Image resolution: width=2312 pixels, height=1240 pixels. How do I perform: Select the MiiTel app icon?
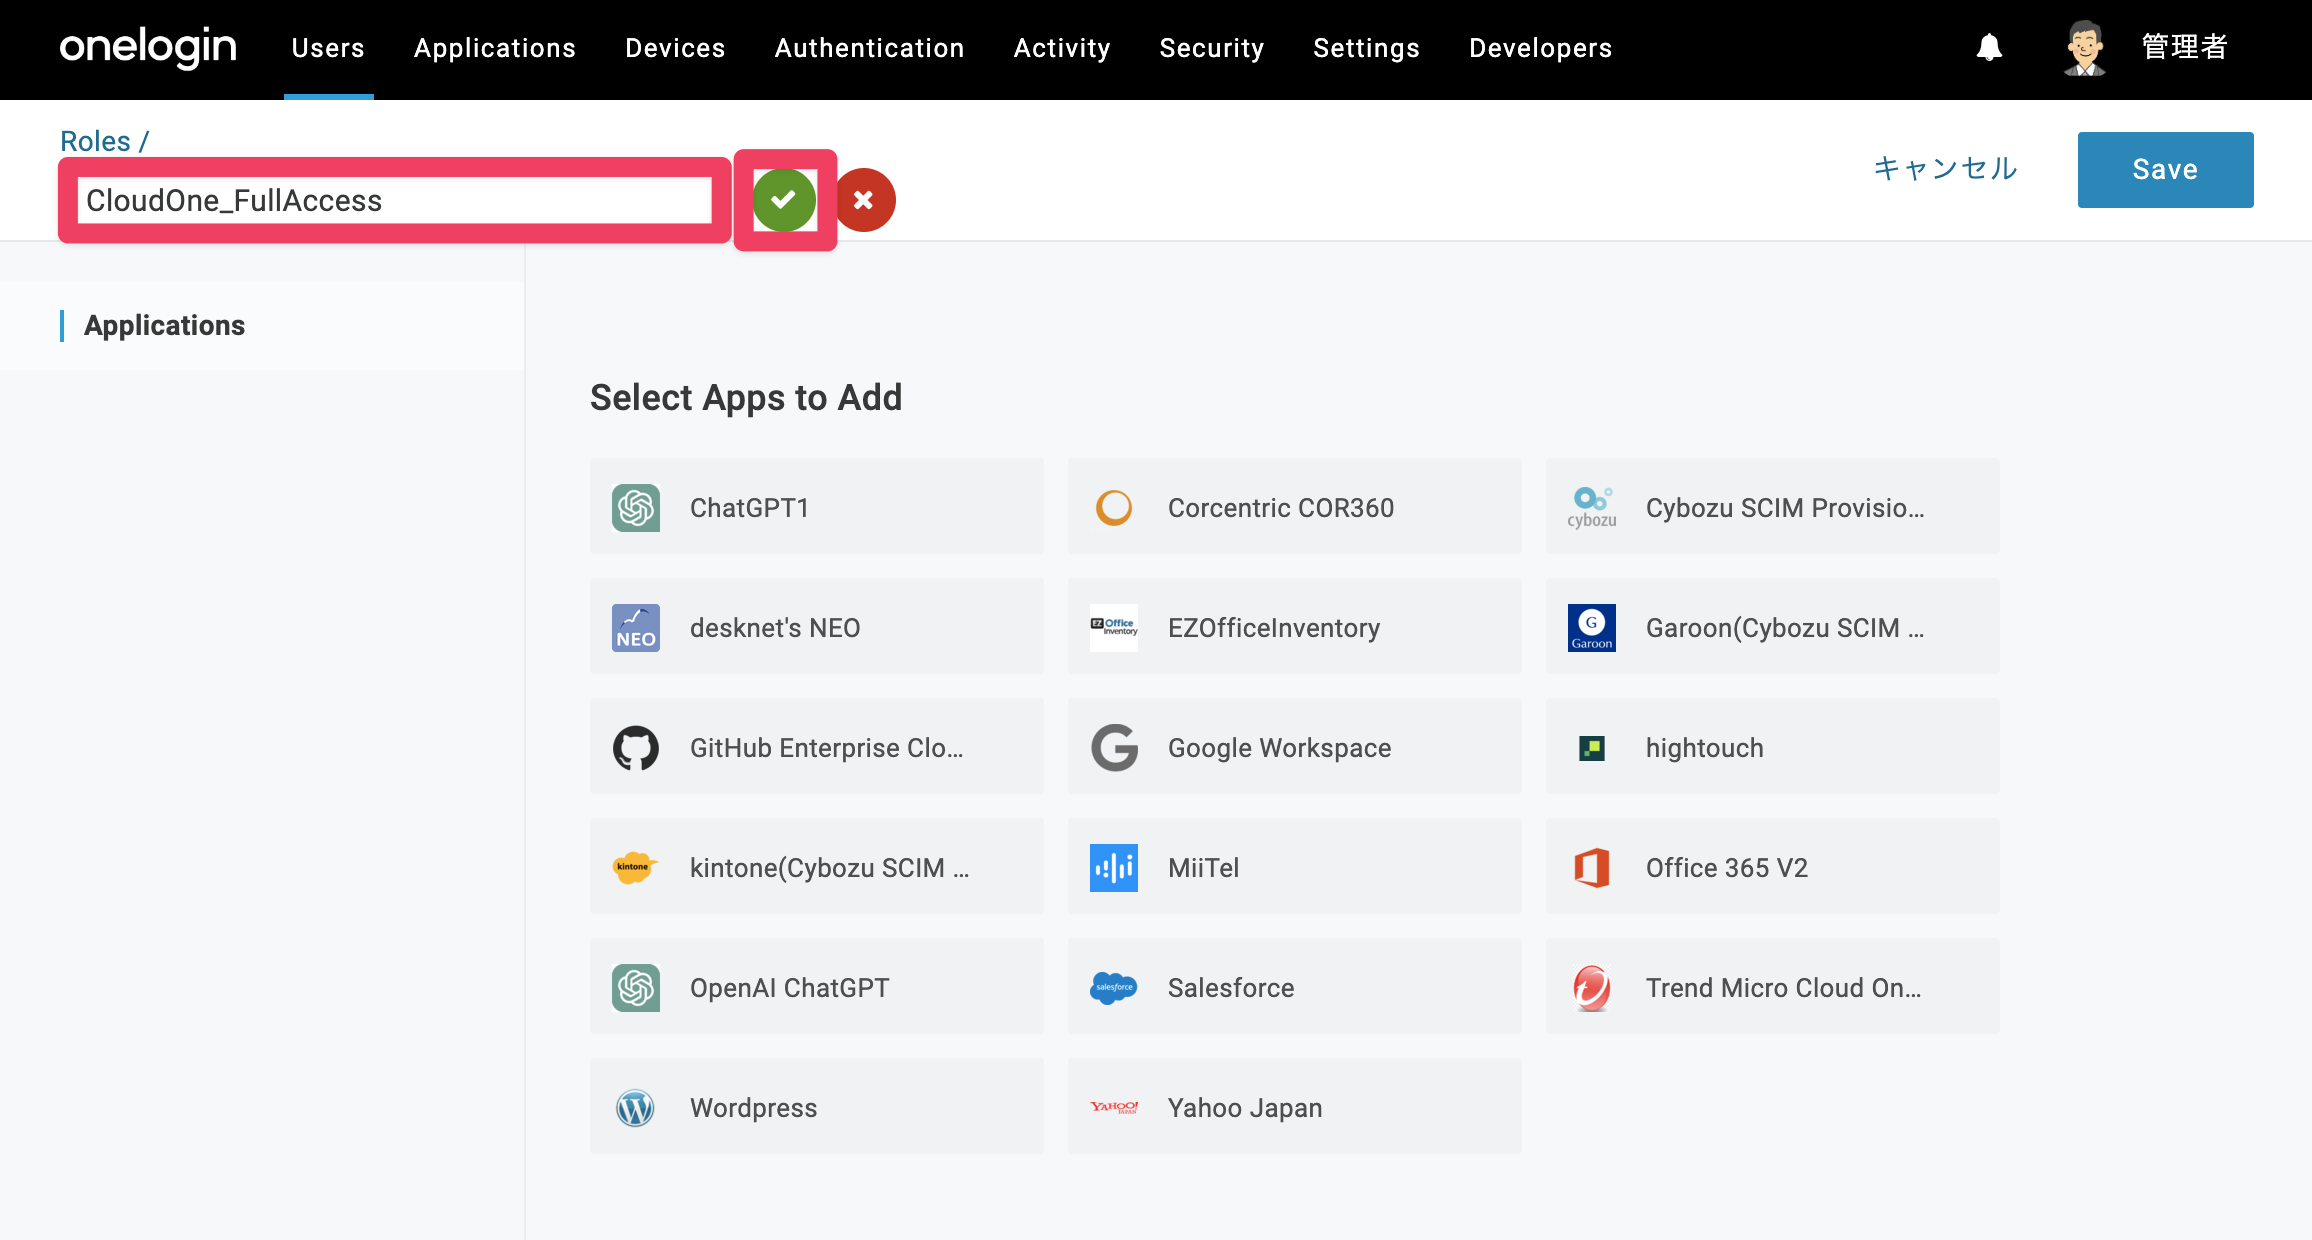tap(1114, 867)
